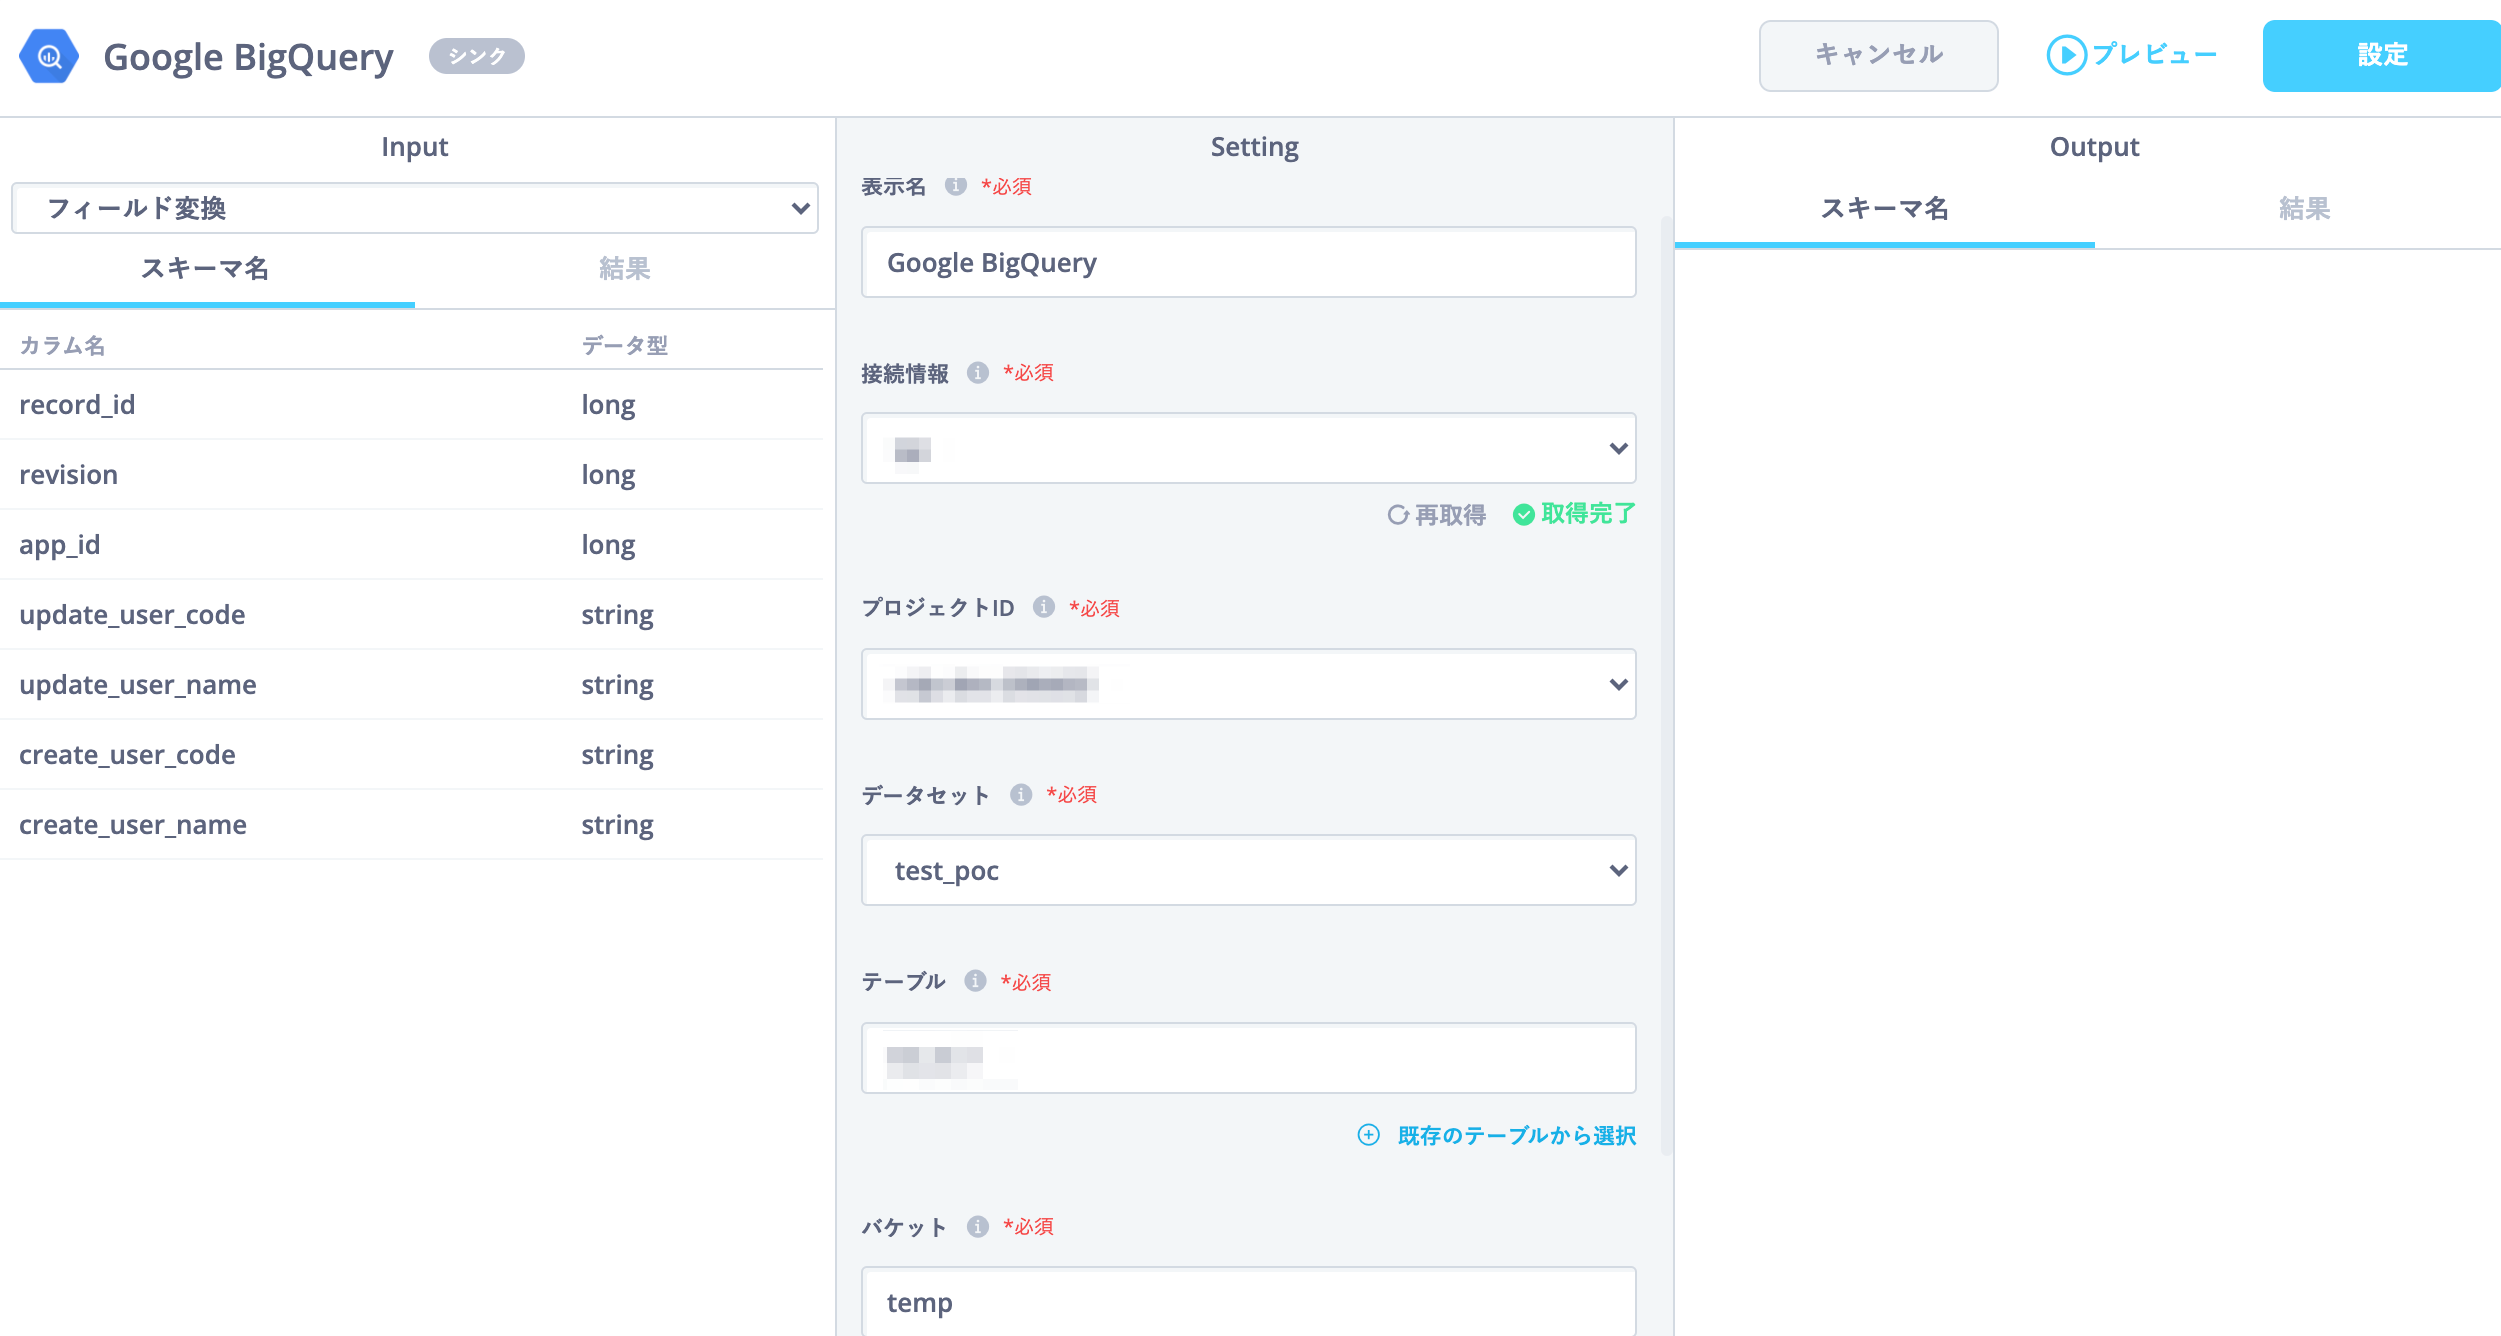Click the 設定 button
Viewport: 2501px width, 1336px height.
click(2382, 56)
